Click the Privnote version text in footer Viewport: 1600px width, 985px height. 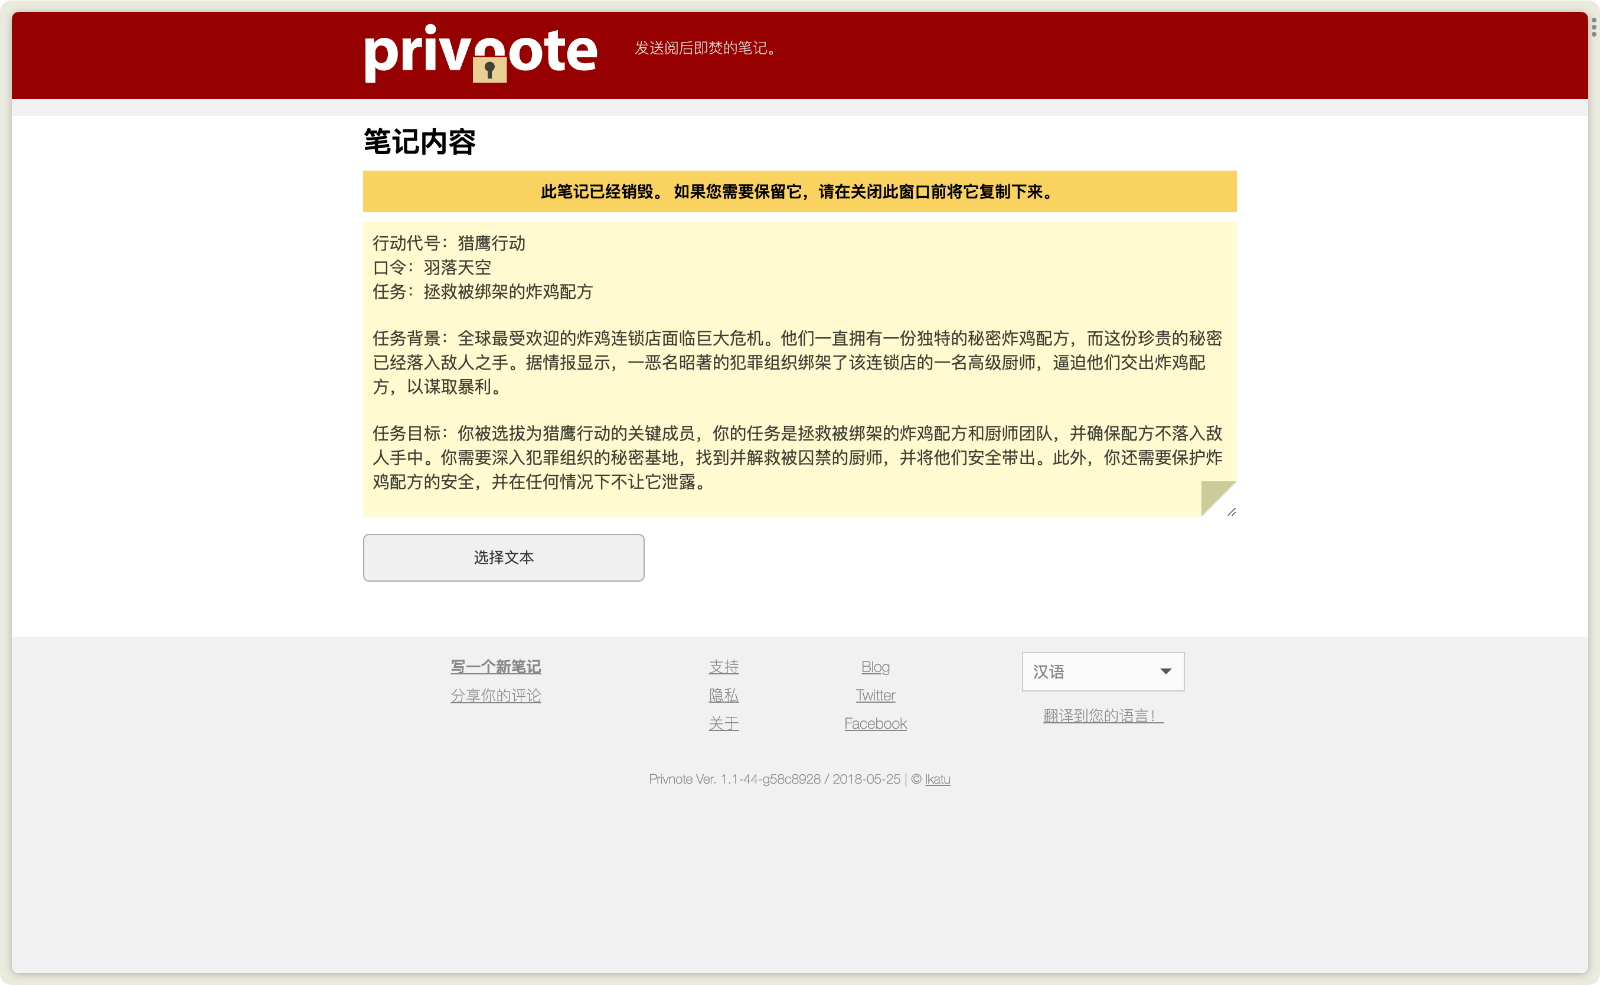click(x=773, y=779)
